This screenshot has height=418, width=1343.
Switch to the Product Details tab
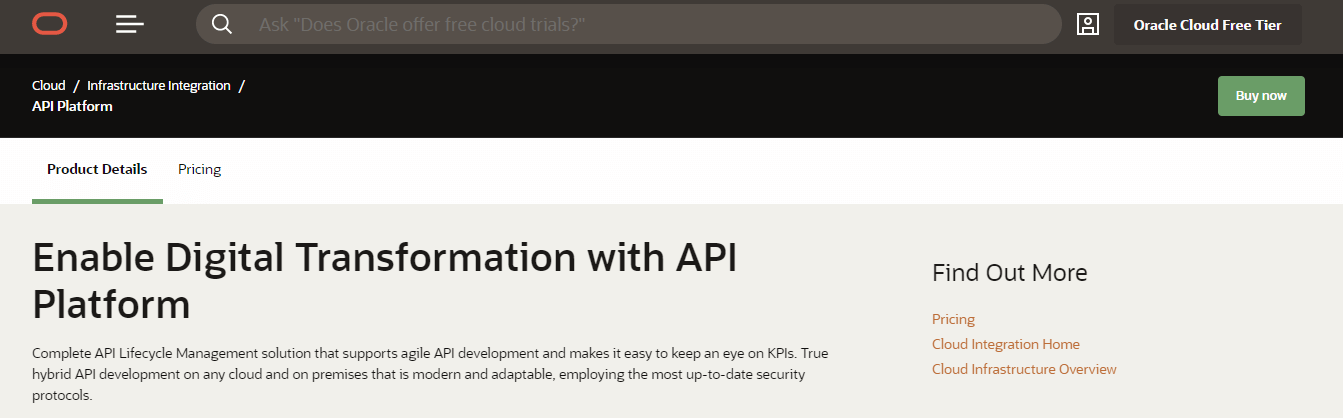click(x=97, y=170)
